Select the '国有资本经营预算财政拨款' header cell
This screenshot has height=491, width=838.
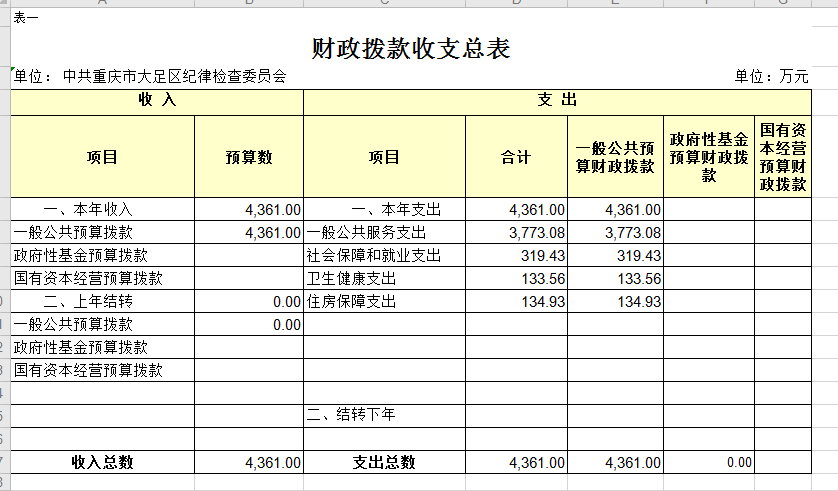click(782, 157)
